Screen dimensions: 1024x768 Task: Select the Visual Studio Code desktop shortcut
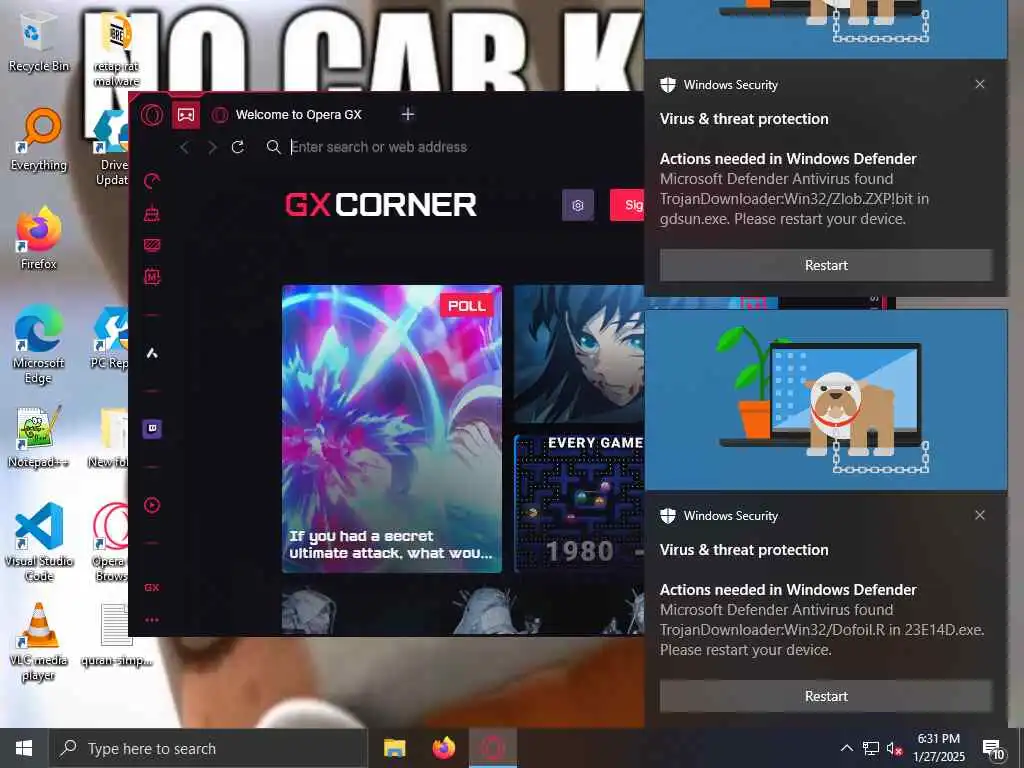click(39, 542)
